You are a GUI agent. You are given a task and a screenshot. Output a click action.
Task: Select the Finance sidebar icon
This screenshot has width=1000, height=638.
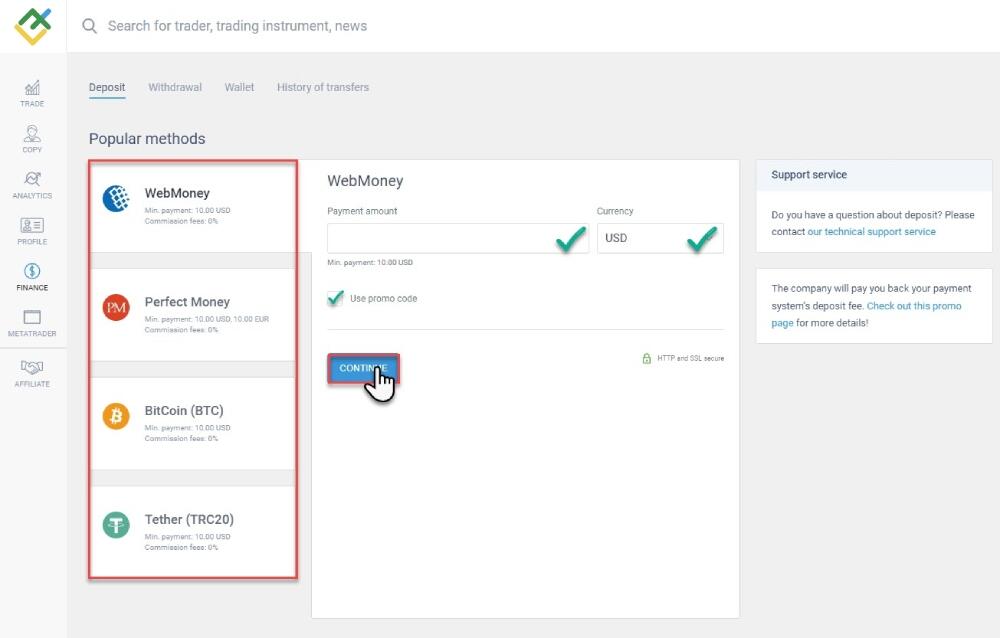(32, 277)
